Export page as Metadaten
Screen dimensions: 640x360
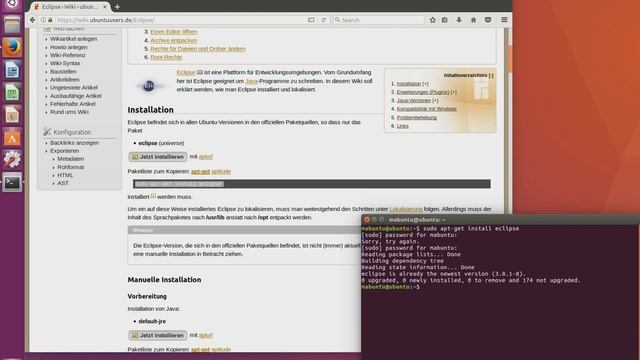(71, 159)
